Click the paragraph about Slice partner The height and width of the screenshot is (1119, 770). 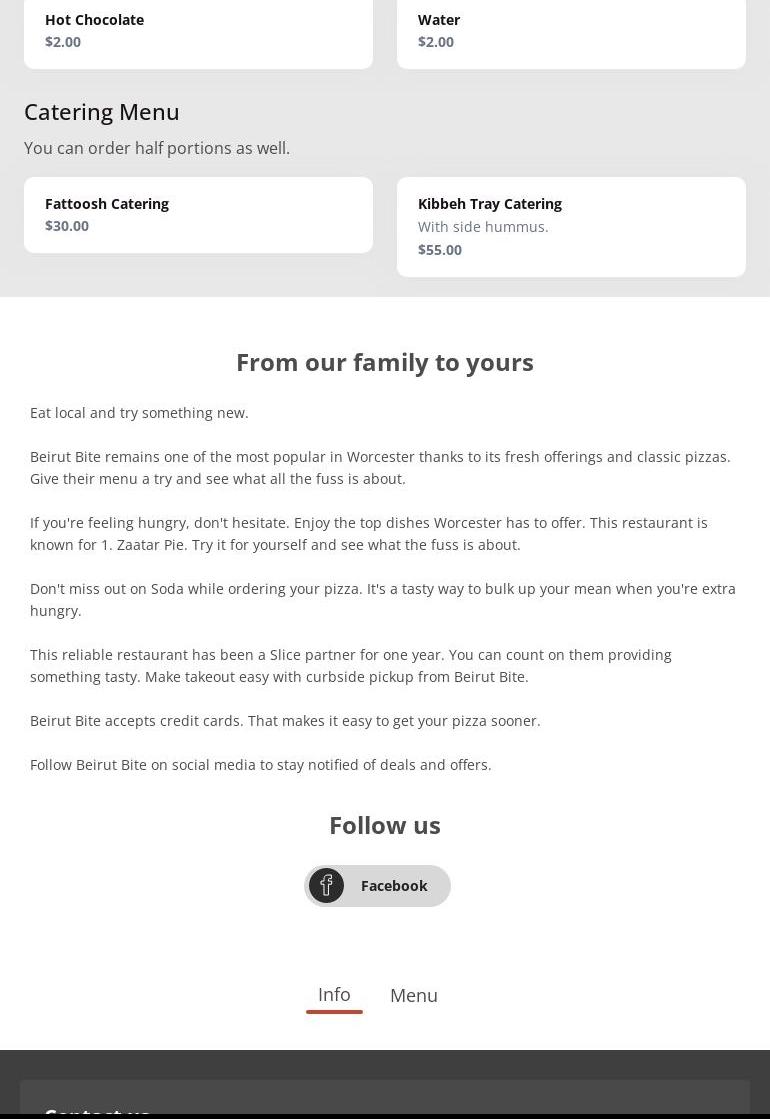tap(350, 665)
